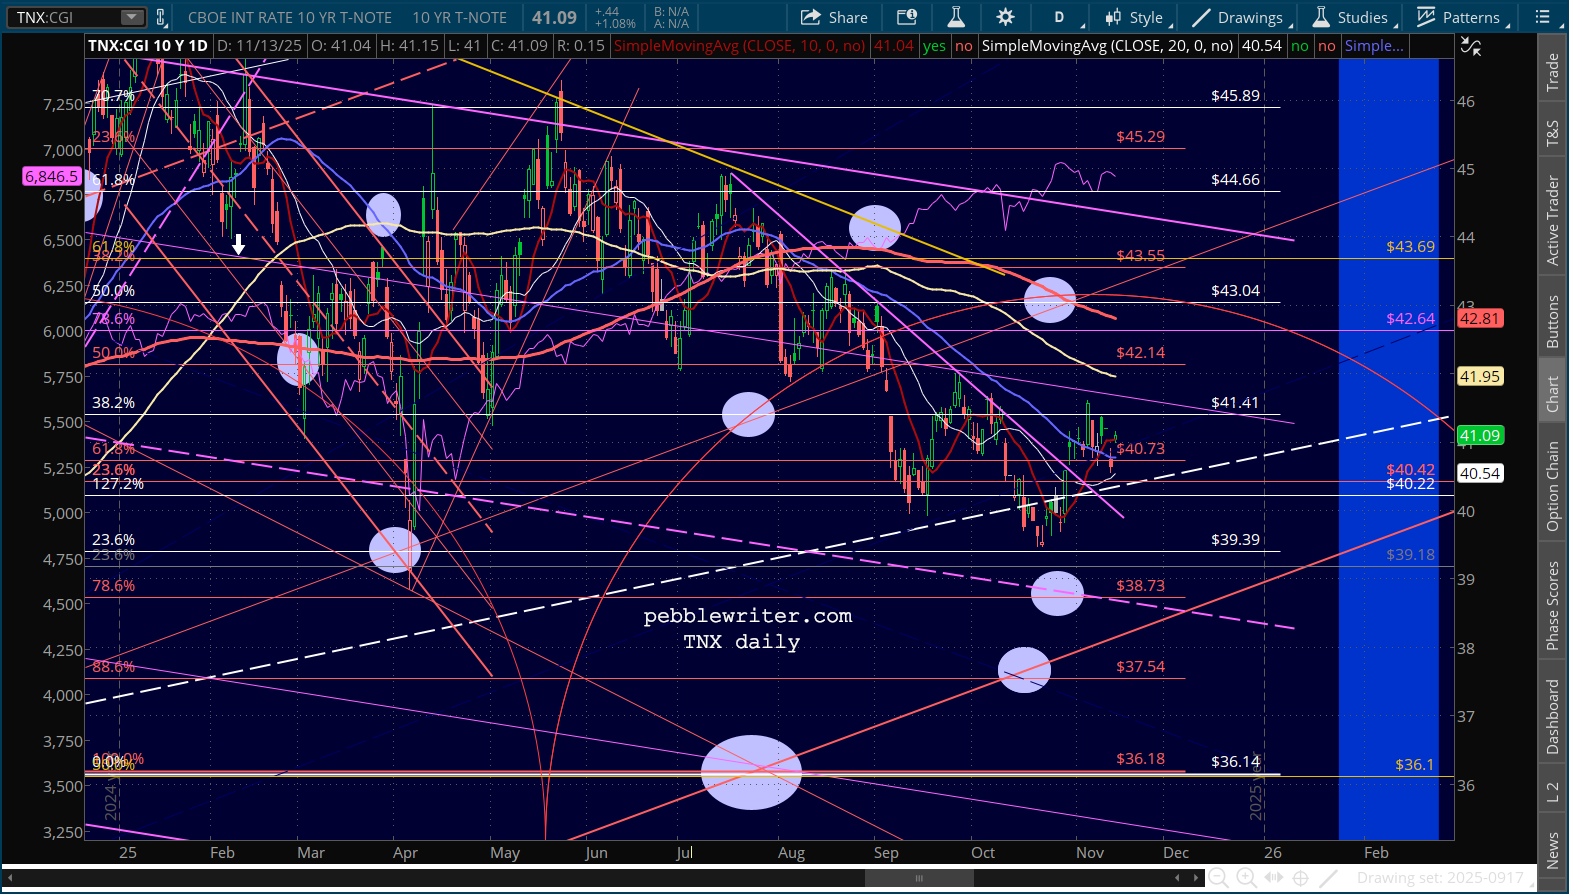Viewport: 1569px width, 894px height.
Task: Expand the TNX:CGI symbol dropdown arrow
Action: [132, 17]
